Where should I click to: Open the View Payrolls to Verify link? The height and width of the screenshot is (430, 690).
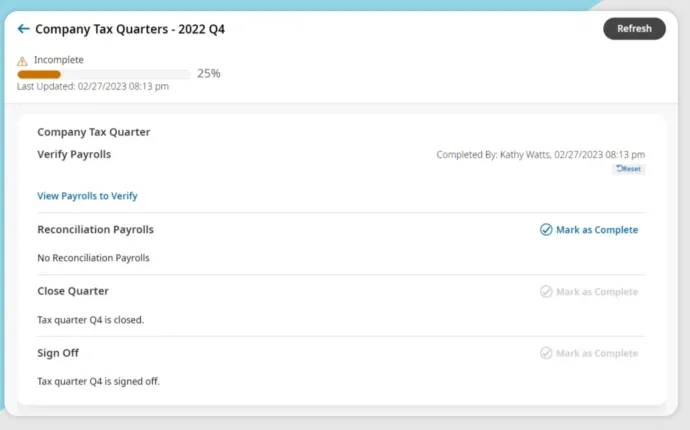[87, 196]
